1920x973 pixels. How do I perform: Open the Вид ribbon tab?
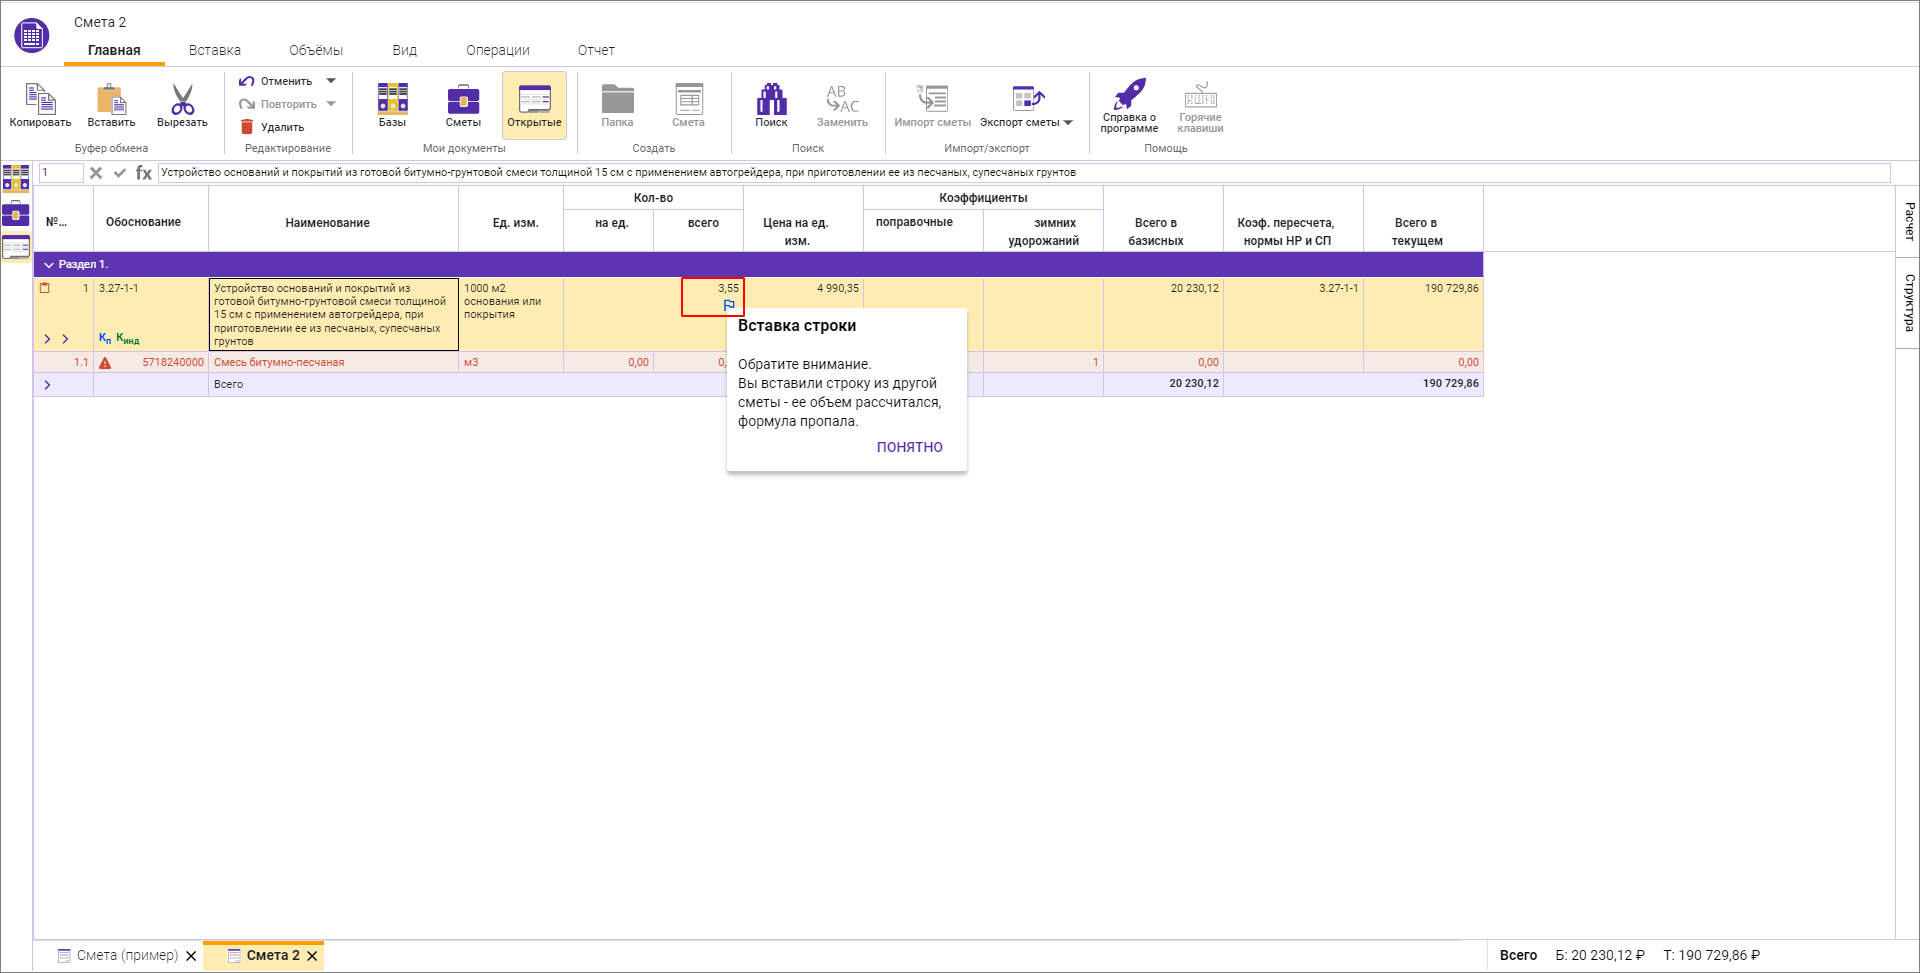[405, 50]
